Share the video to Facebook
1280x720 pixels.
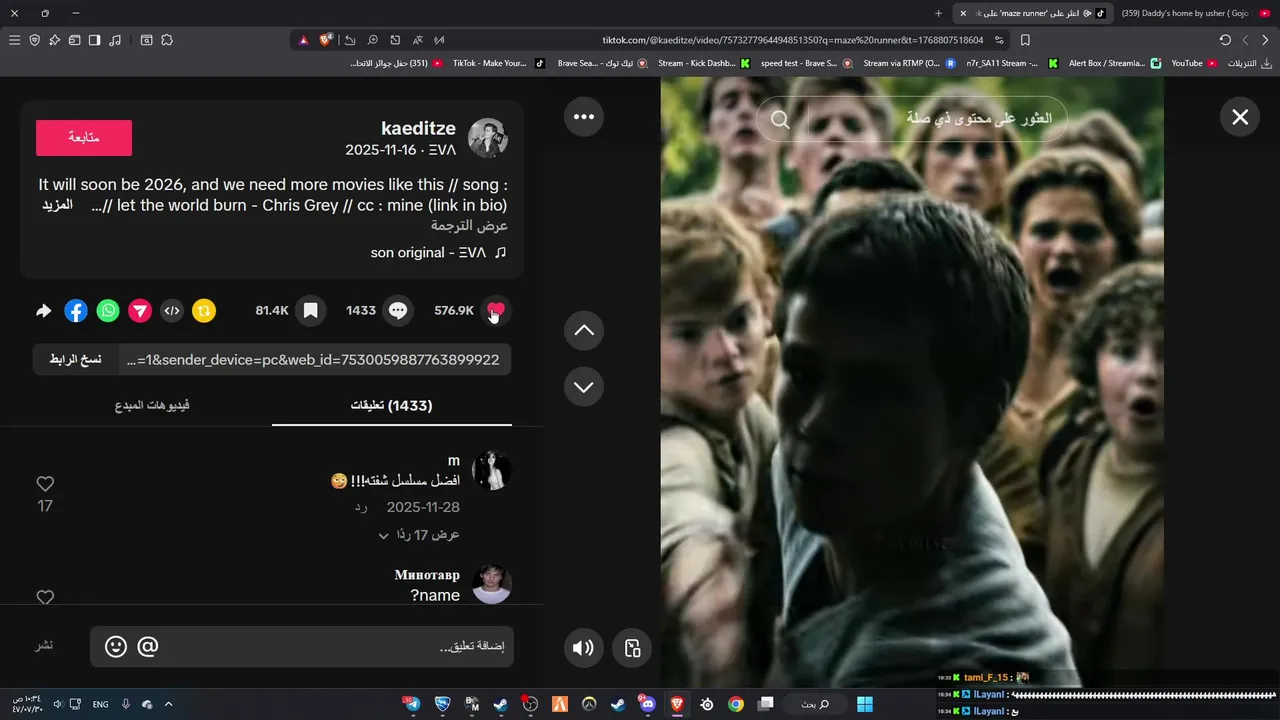tap(76, 311)
